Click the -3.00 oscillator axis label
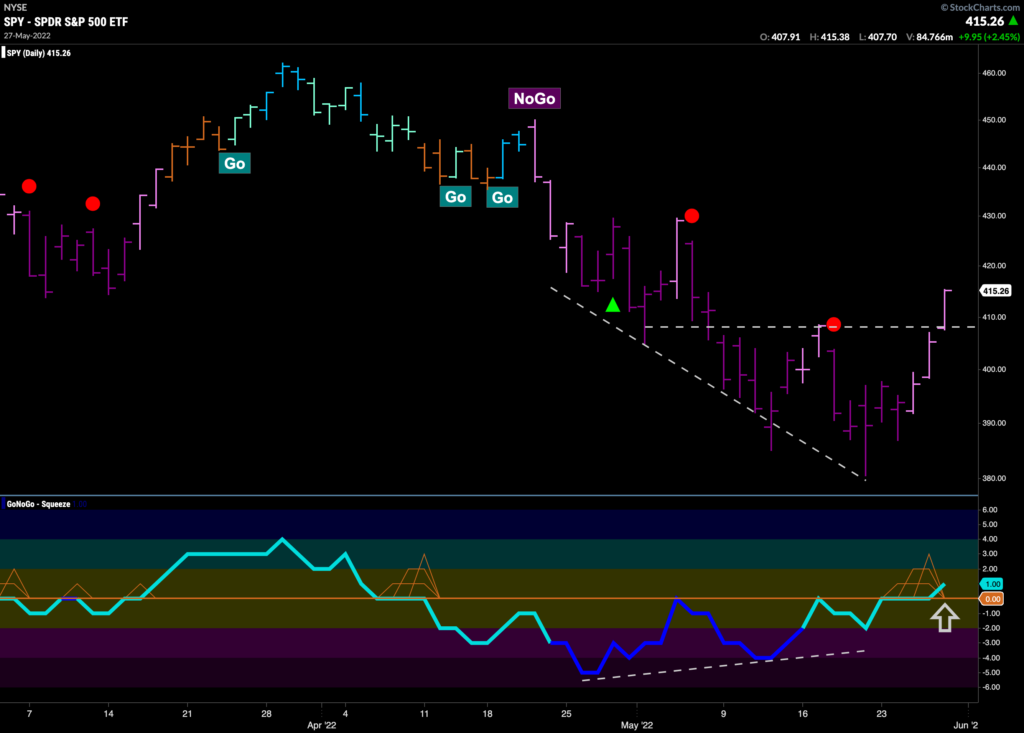Image resolution: width=1024 pixels, height=733 pixels. click(x=989, y=643)
